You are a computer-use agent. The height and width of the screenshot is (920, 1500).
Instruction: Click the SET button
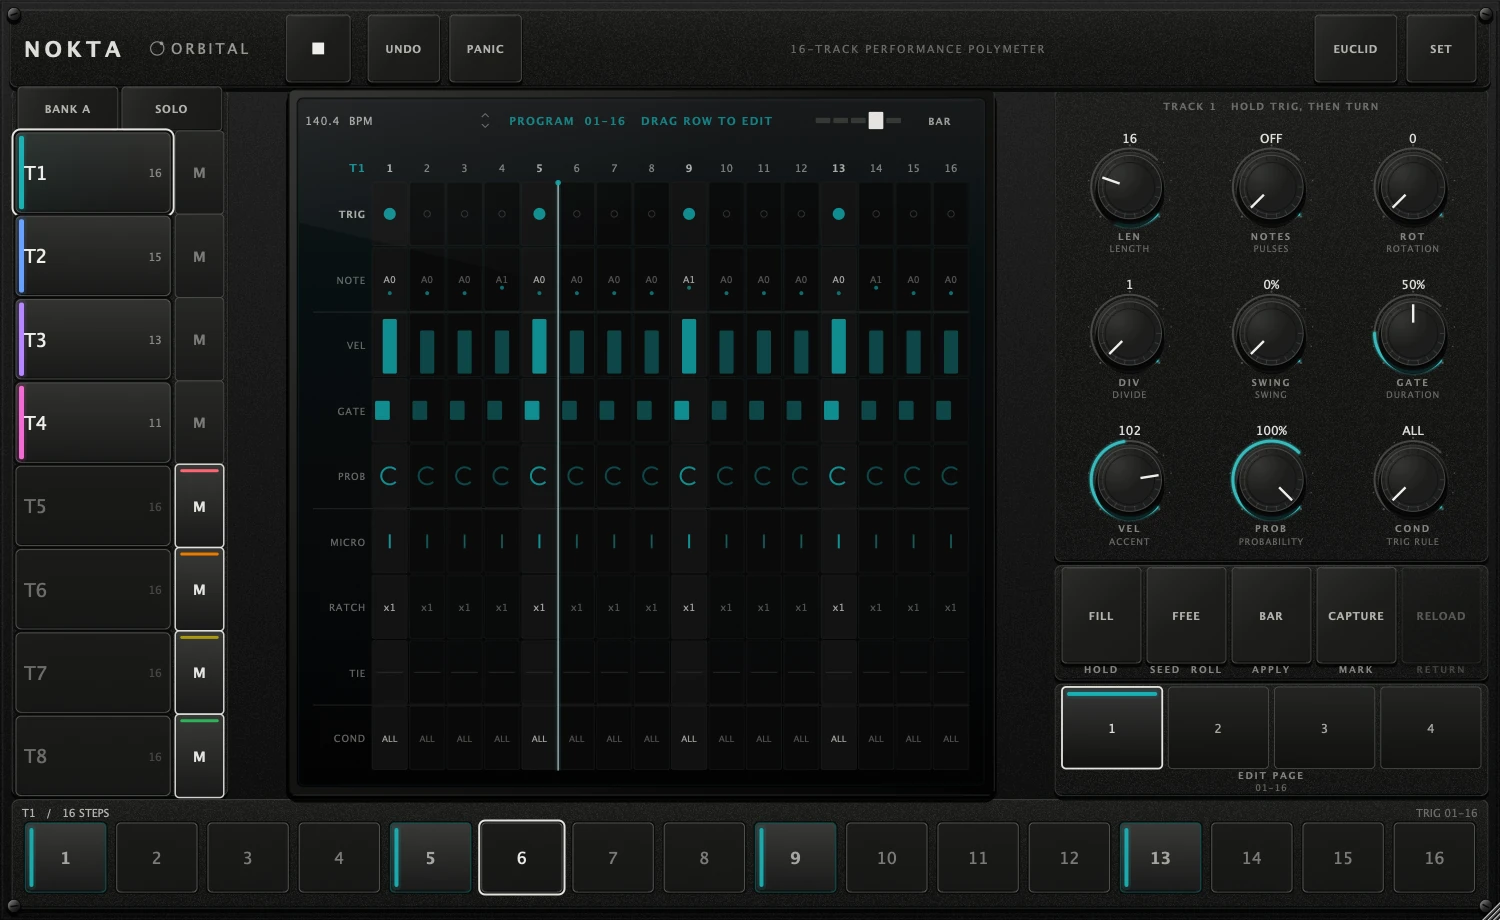pyautogui.click(x=1440, y=48)
